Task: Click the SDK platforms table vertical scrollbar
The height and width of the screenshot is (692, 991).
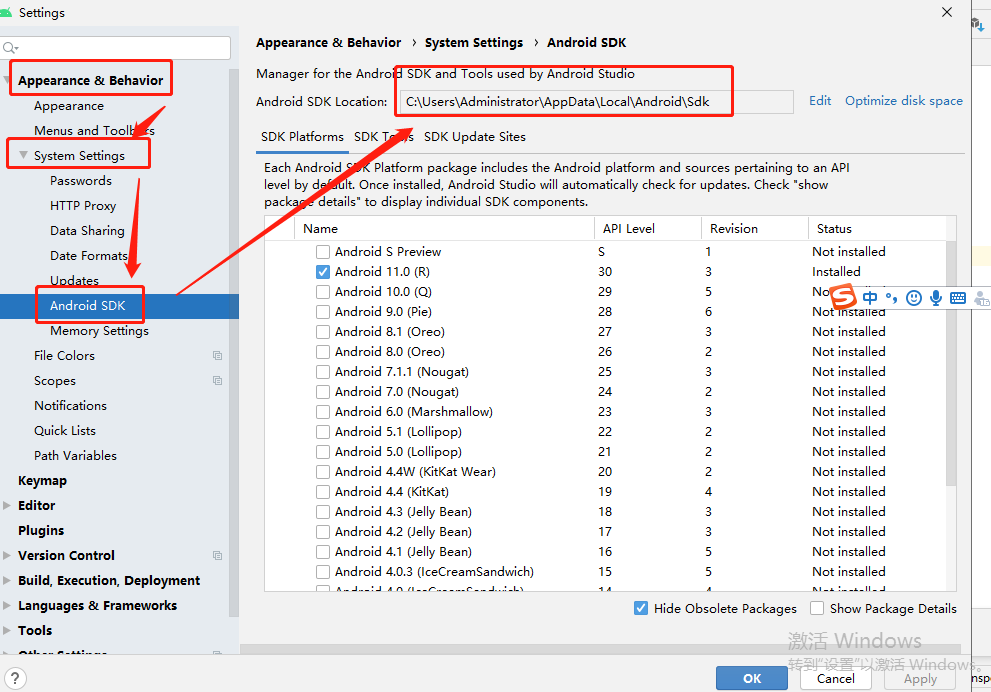Action: point(951,363)
